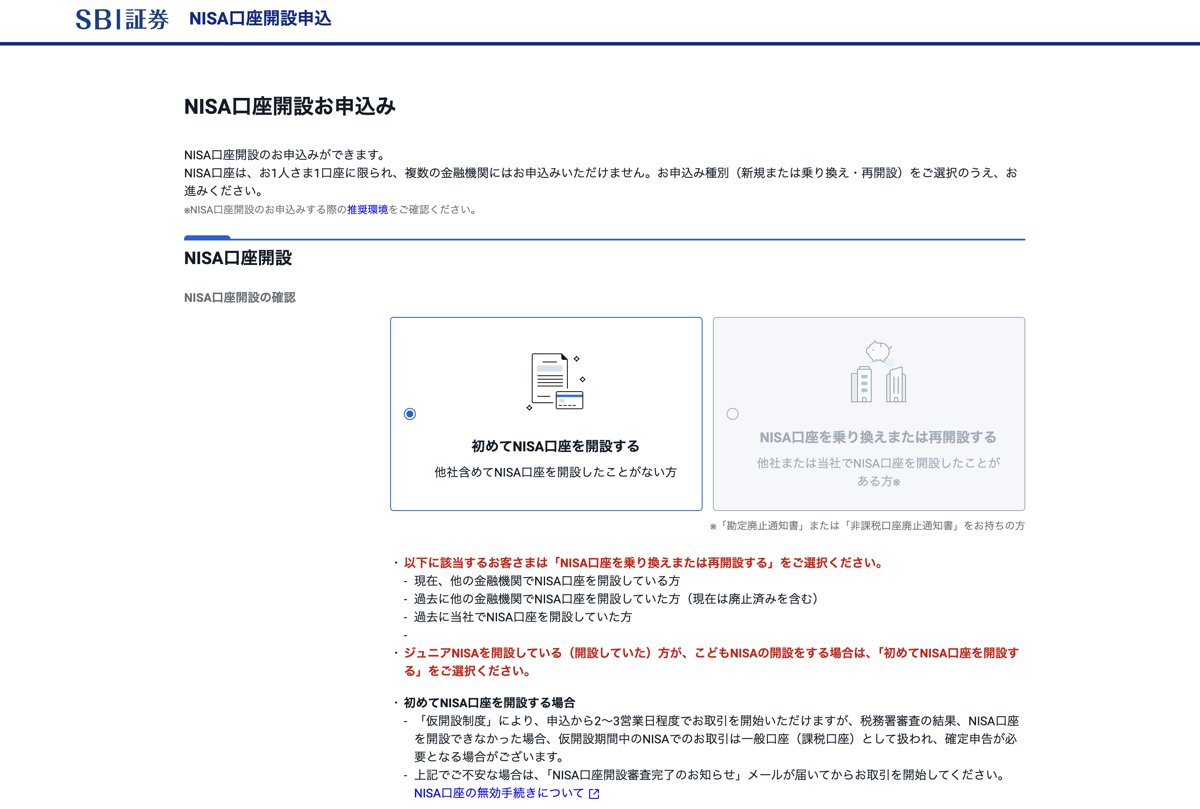The height and width of the screenshot is (809, 1200).
Task: Click the NISA口座開設の確認 label
Action: click(240, 297)
